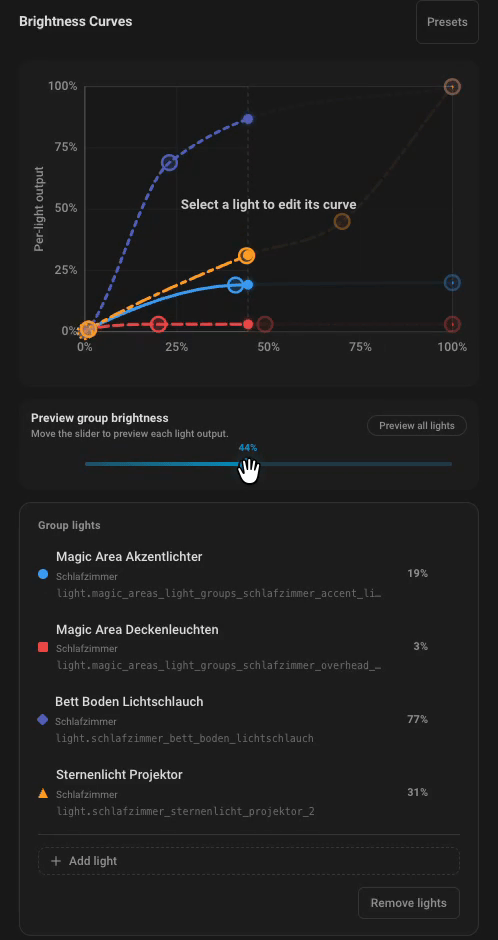Click the blue circle icon for Akzentlichter
This screenshot has height=940, width=498.
(x=43, y=574)
